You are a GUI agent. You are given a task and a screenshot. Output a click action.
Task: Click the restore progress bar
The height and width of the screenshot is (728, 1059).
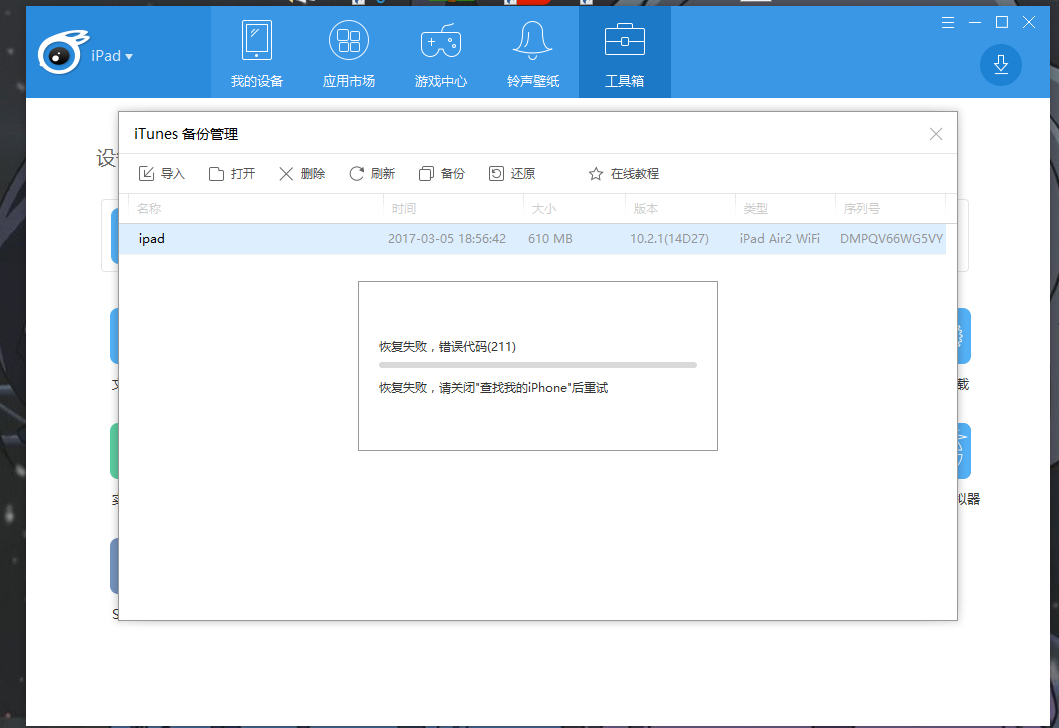(x=538, y=365)
